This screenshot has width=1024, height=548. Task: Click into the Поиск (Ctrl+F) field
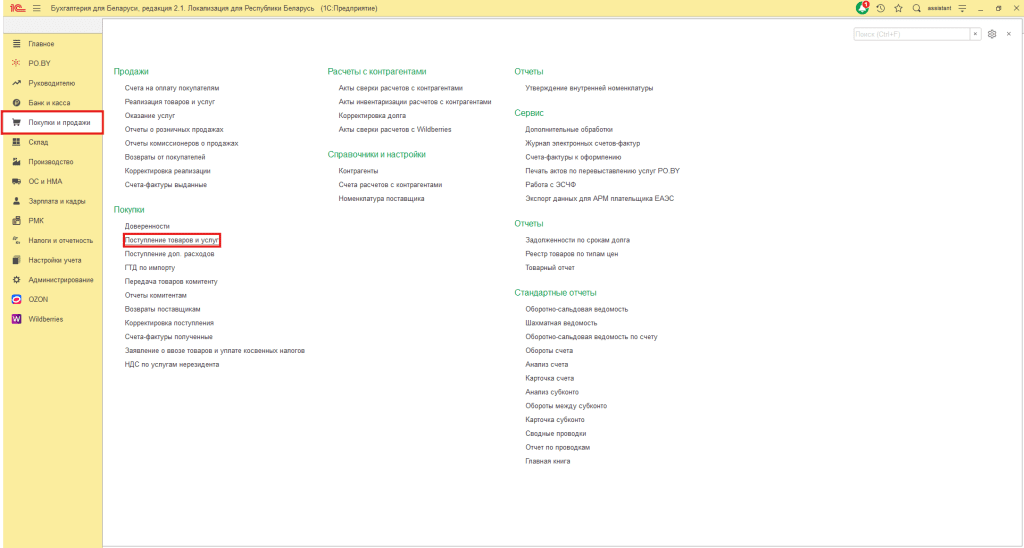click(912, 34)
